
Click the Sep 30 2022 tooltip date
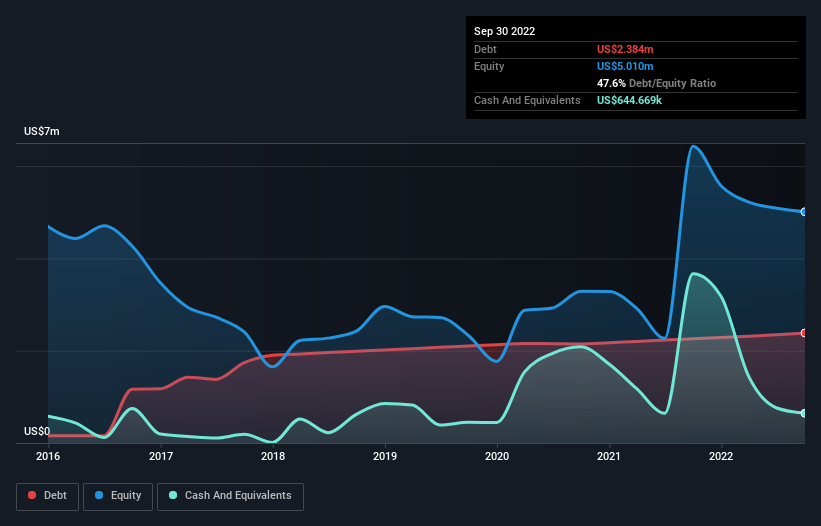[505, 31]
